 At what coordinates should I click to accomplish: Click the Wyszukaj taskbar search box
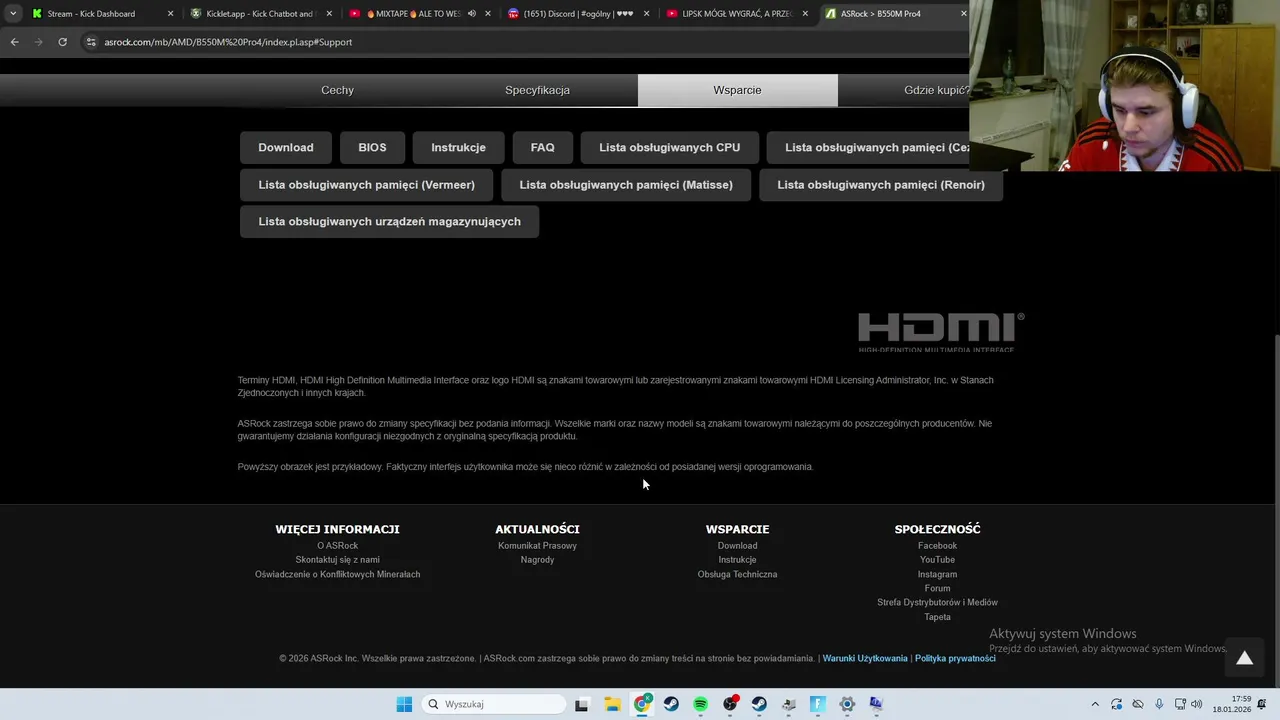coord(494,704)
